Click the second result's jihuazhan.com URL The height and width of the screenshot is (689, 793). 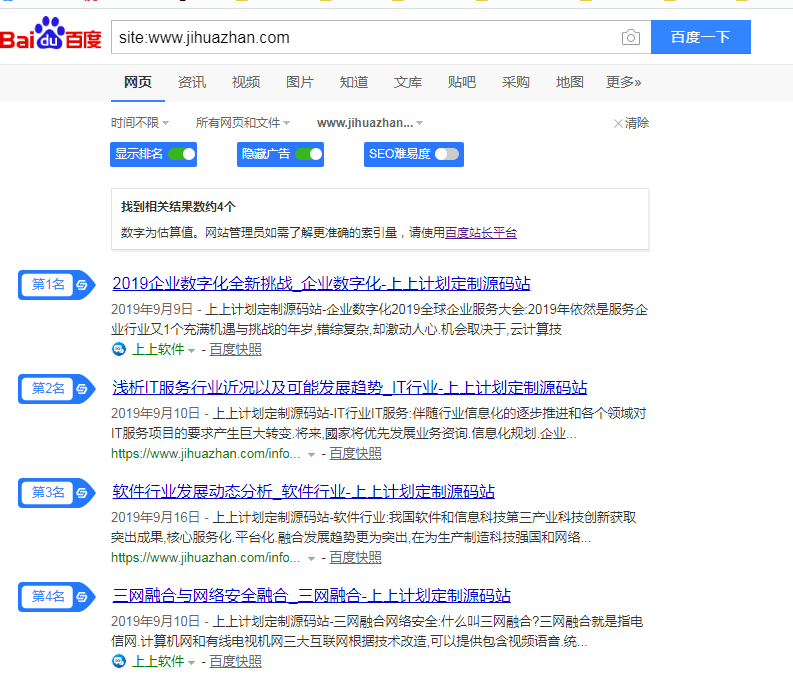[205, 454]
